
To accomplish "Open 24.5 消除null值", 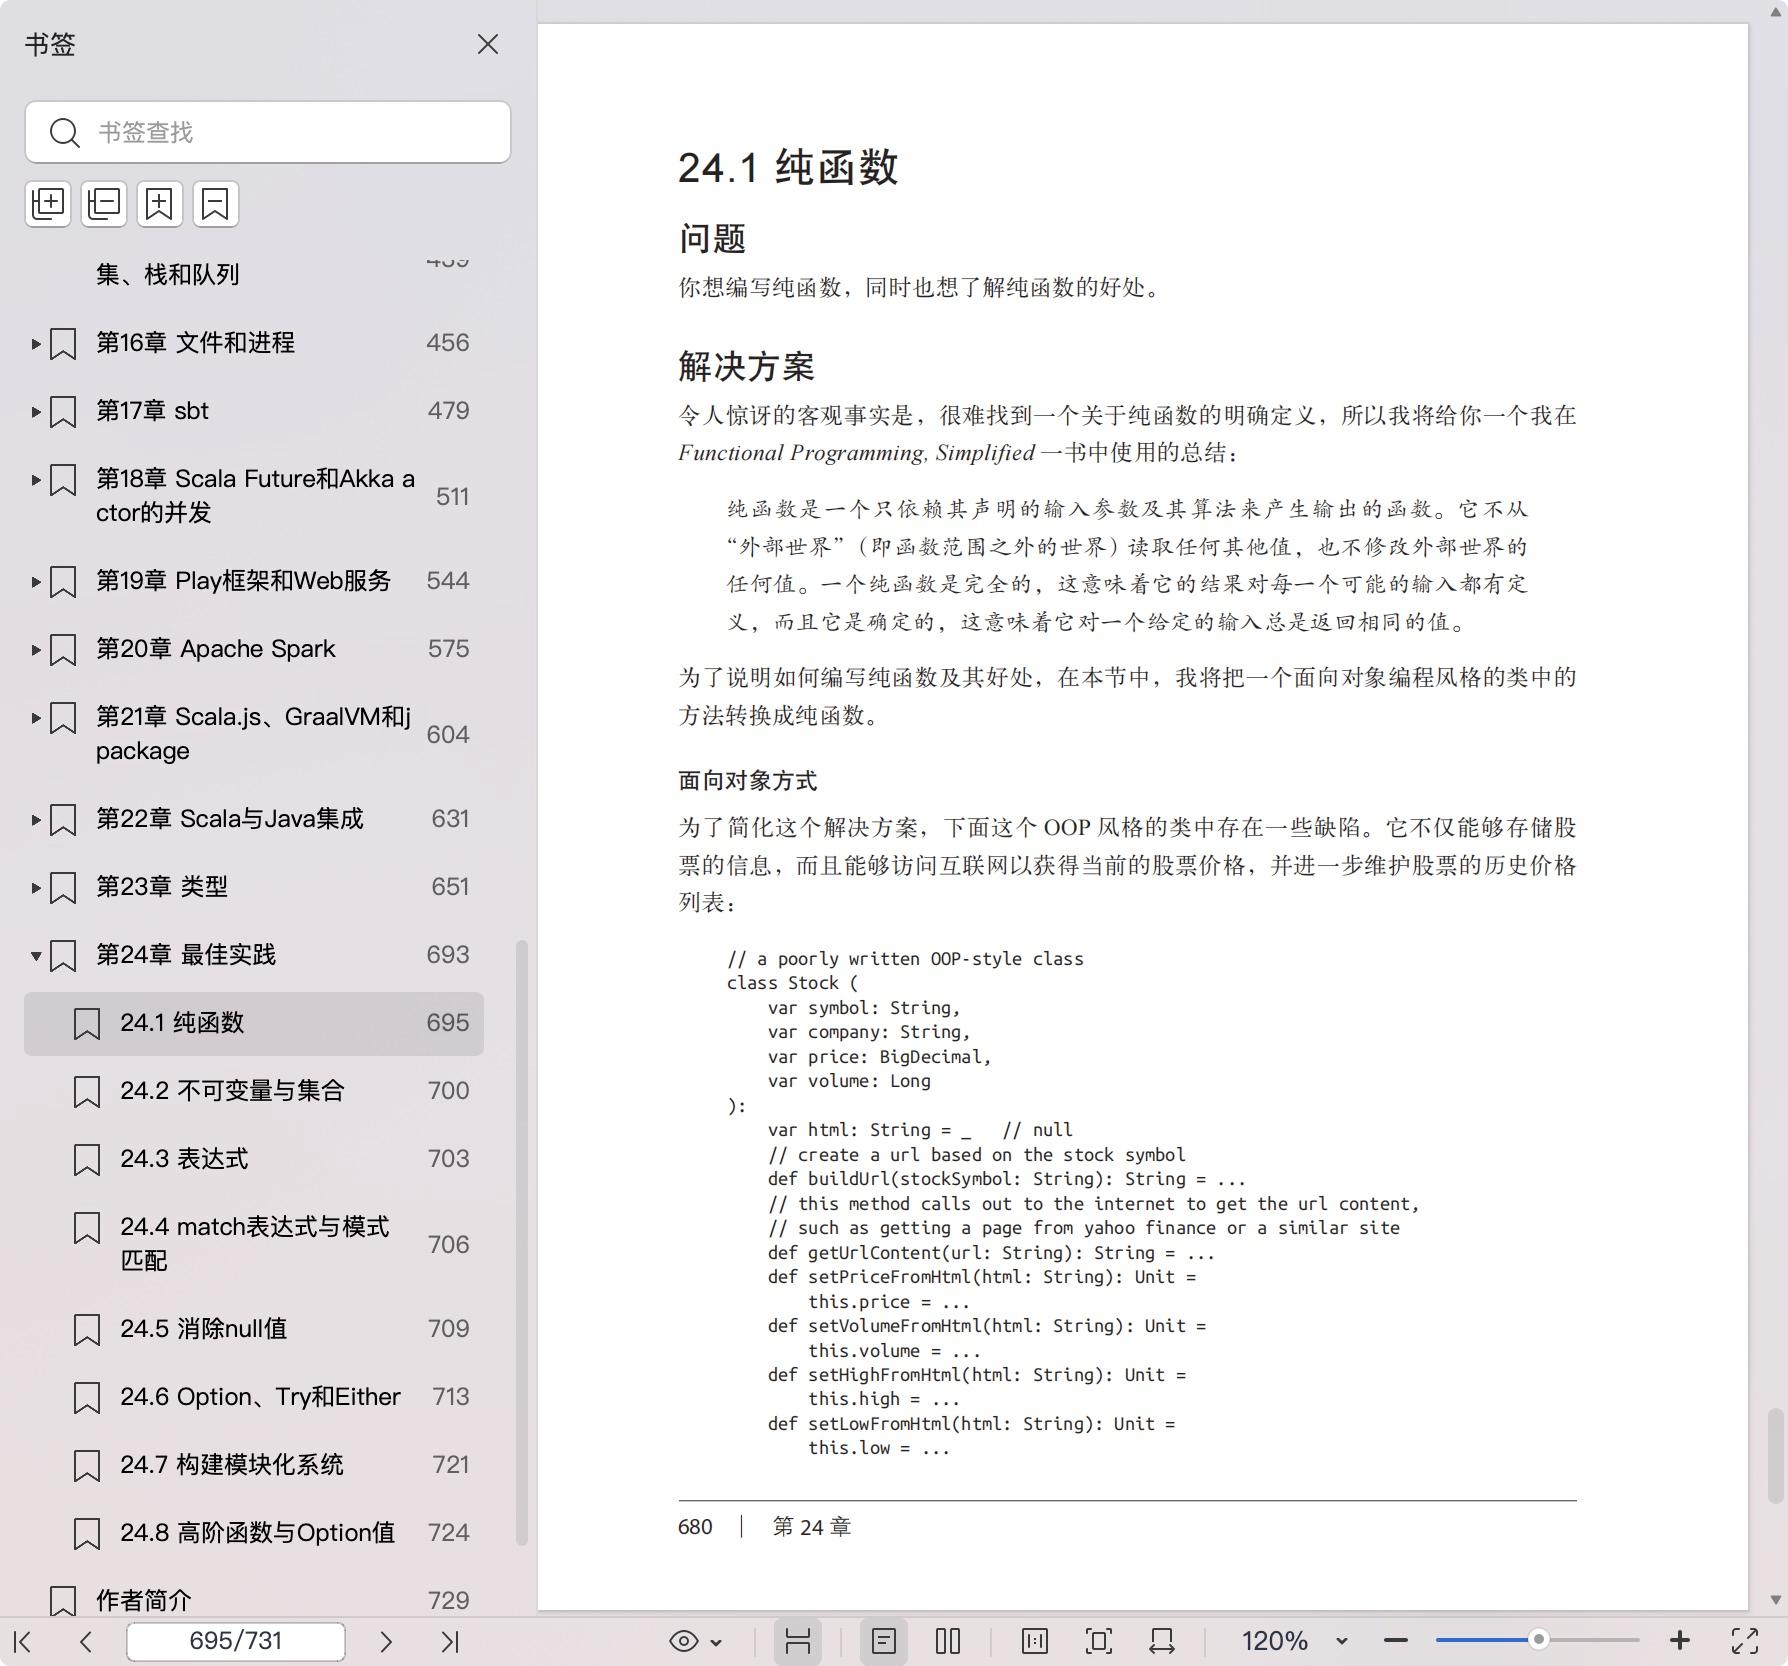I will click(x=203, y=1329).
